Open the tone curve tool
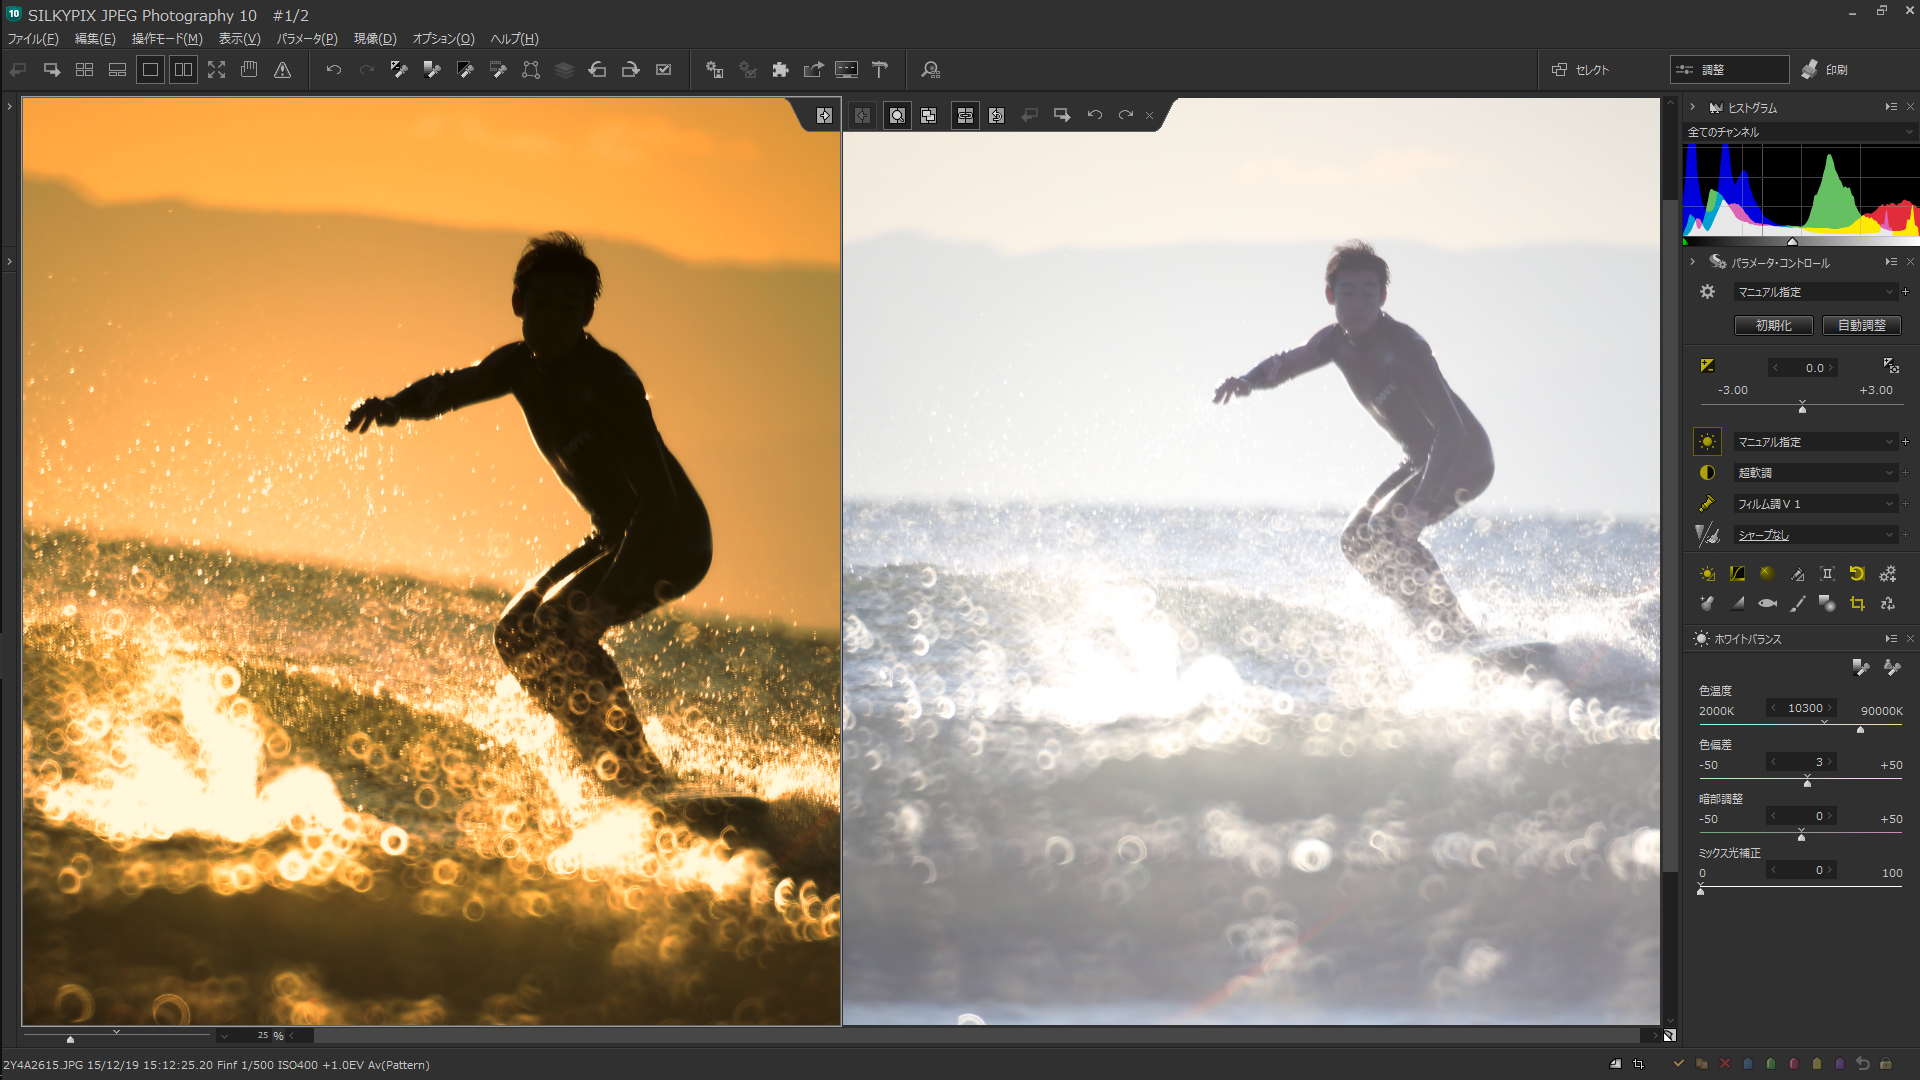The width and height of the screenshot is (1920, 1080). pos(1737,574)
